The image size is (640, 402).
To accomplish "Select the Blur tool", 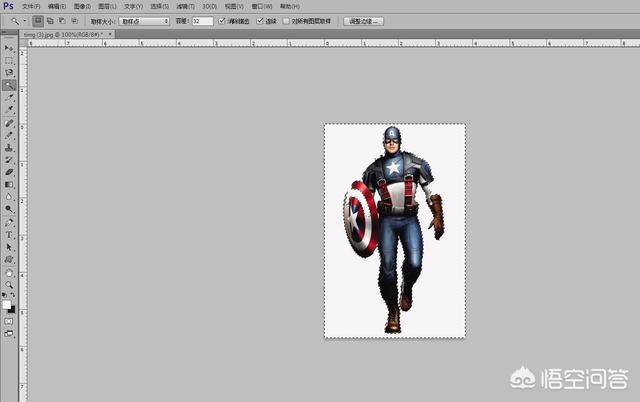I will (x=9, y=197).
